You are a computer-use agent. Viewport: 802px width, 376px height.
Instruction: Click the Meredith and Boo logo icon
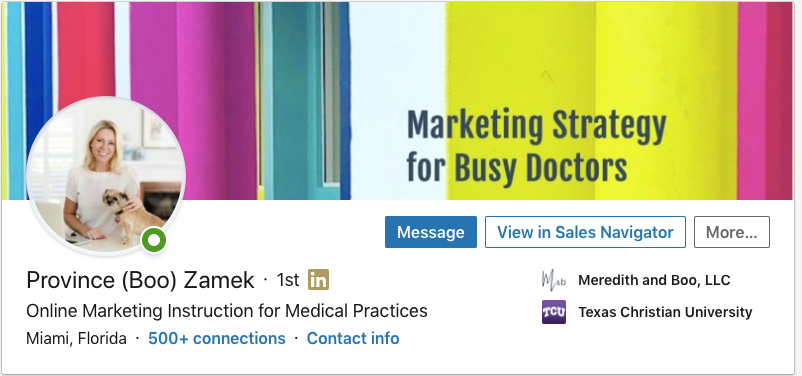[x=553, y=280]
